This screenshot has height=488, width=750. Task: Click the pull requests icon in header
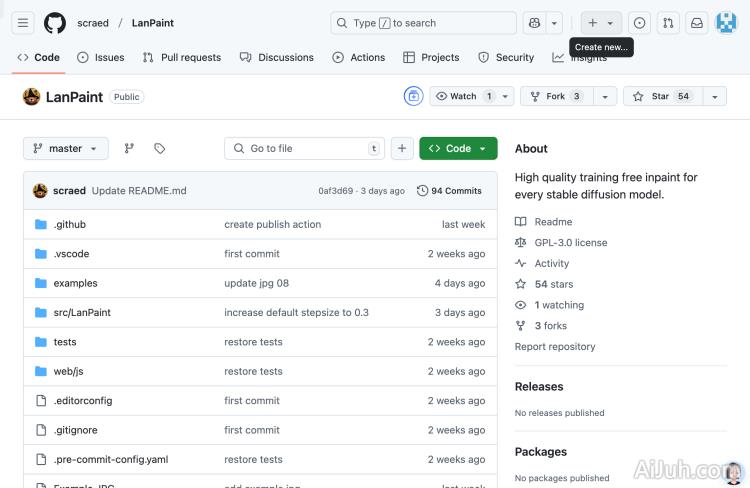coord(668,23)
